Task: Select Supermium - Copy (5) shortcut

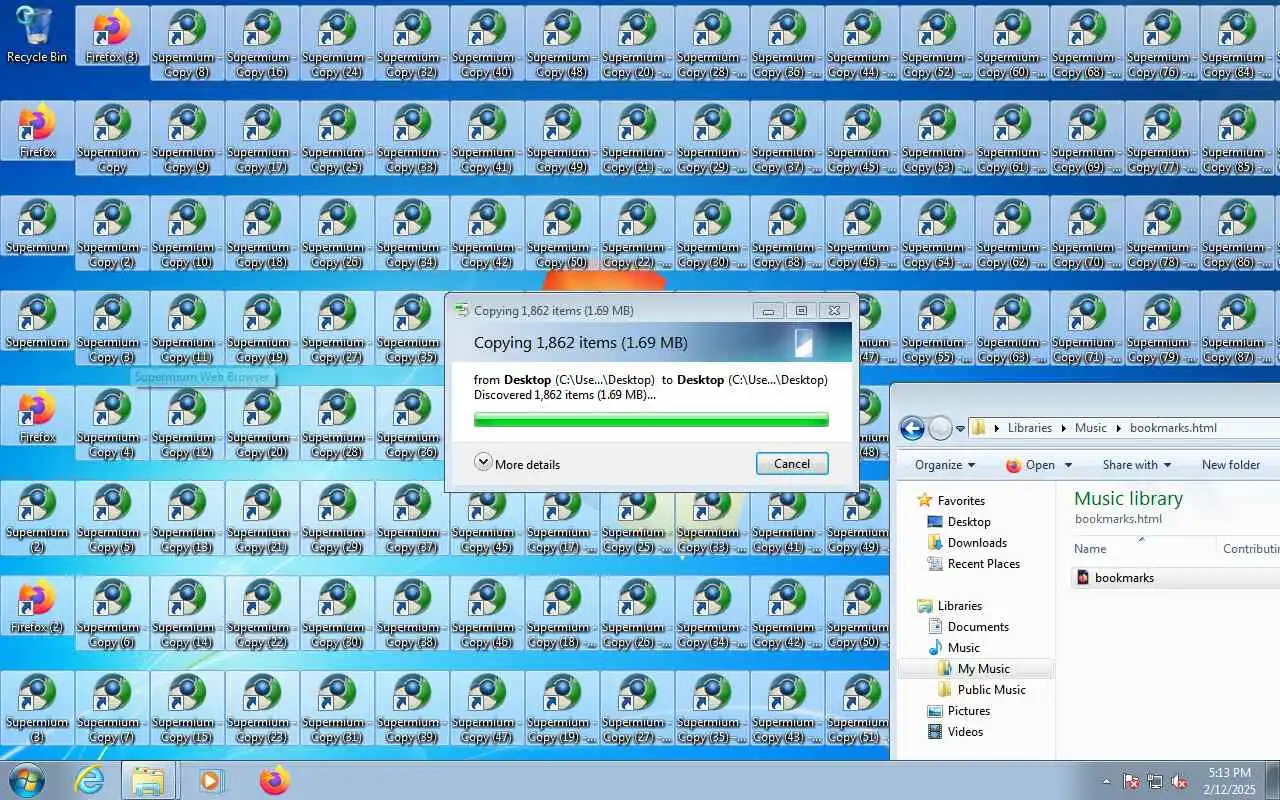Action: tap(112, 518)
